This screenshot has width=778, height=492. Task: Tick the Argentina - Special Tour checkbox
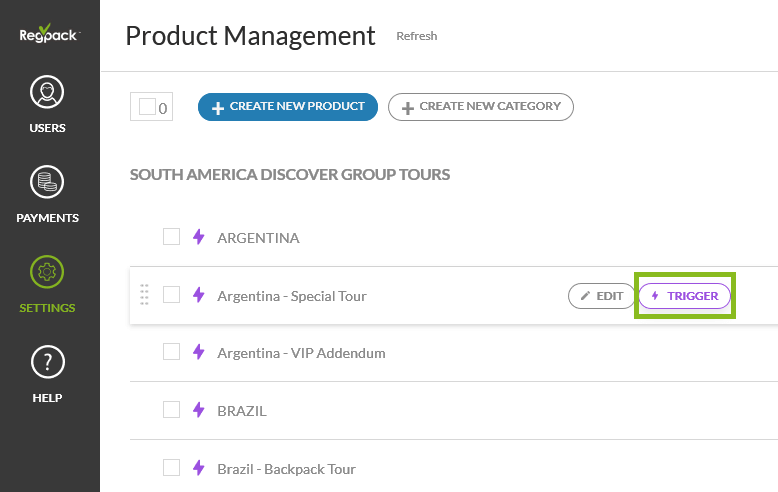171,295
